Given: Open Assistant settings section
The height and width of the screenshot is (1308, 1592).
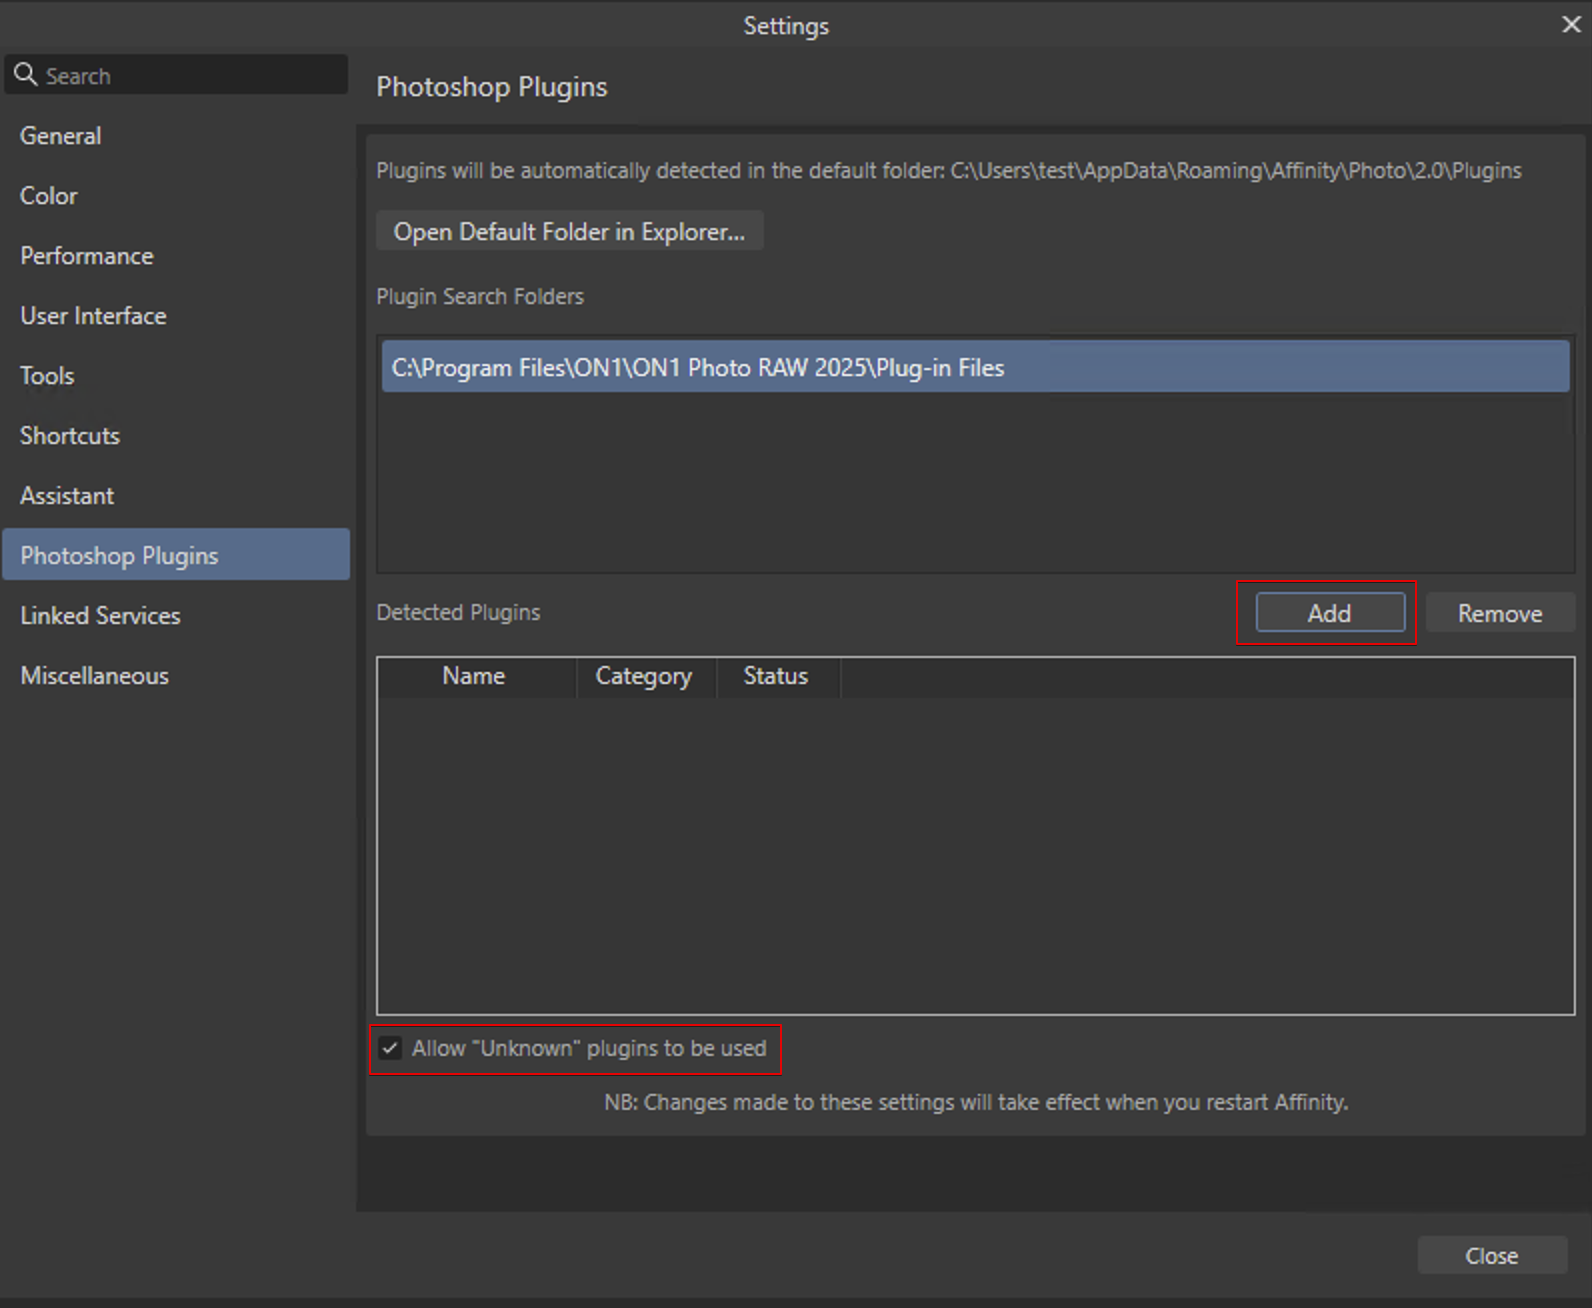Looking at the screenshot, I should [x=66, y=496].
